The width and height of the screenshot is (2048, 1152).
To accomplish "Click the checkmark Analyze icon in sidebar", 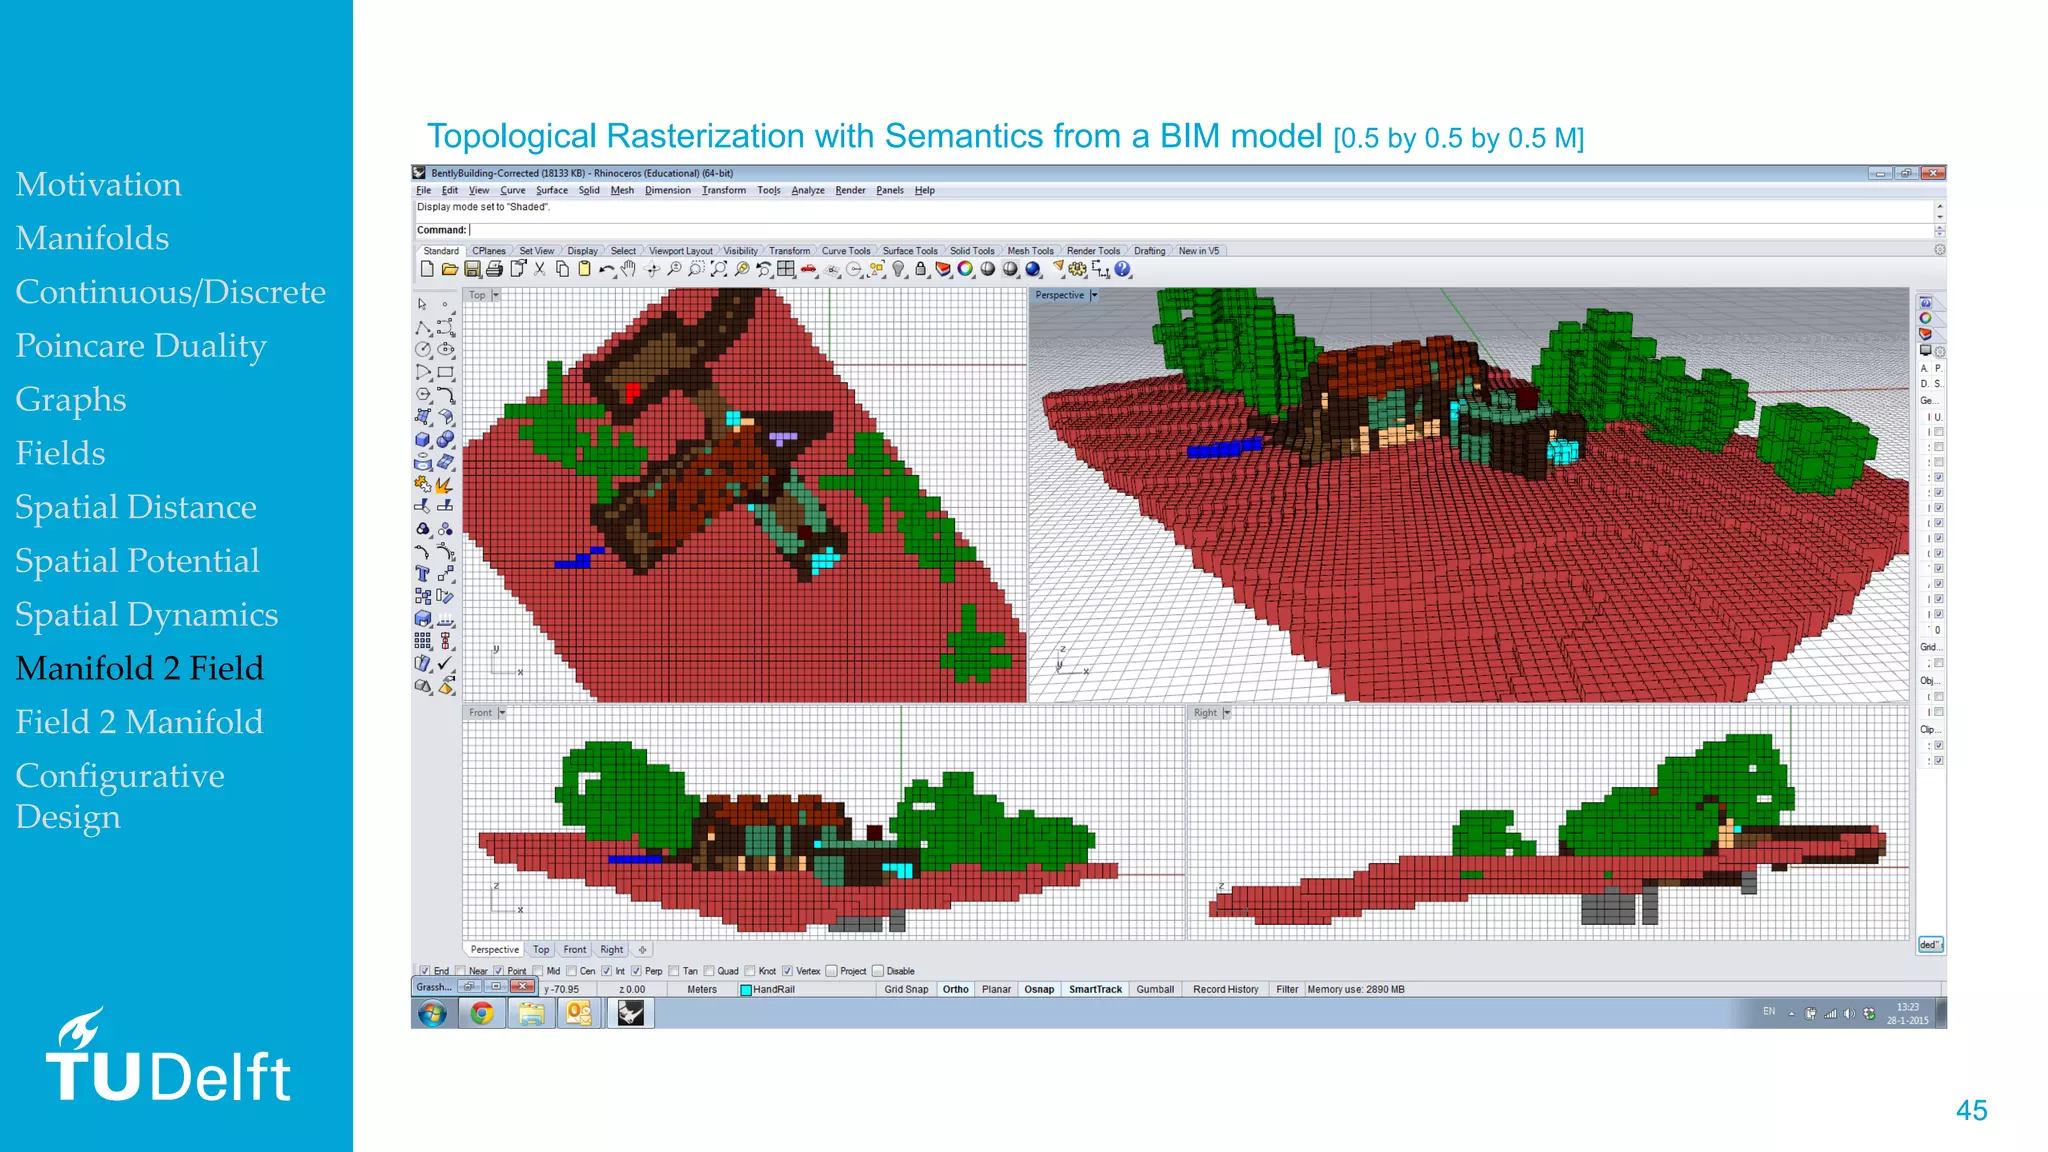I will (x=446, y=663).
